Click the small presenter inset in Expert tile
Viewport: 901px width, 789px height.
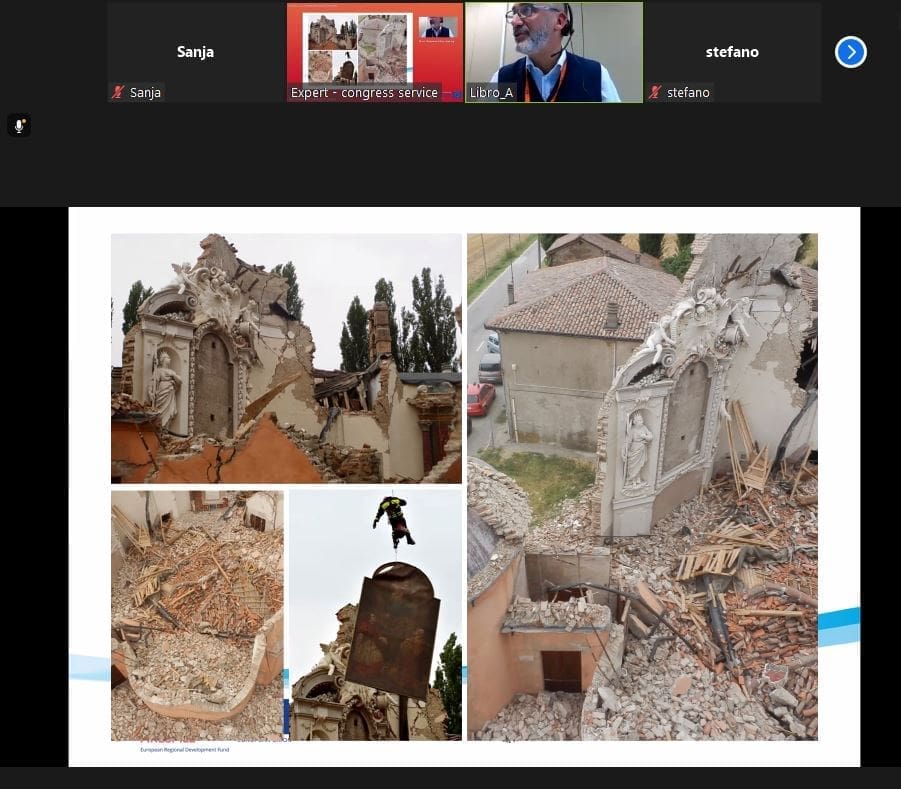click(x=437, y=27)
